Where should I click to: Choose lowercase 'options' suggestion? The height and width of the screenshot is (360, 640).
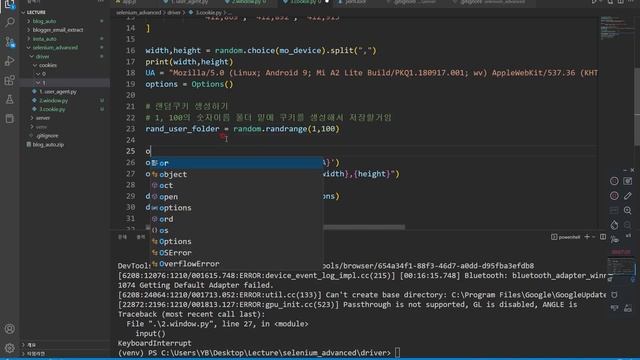237,208
